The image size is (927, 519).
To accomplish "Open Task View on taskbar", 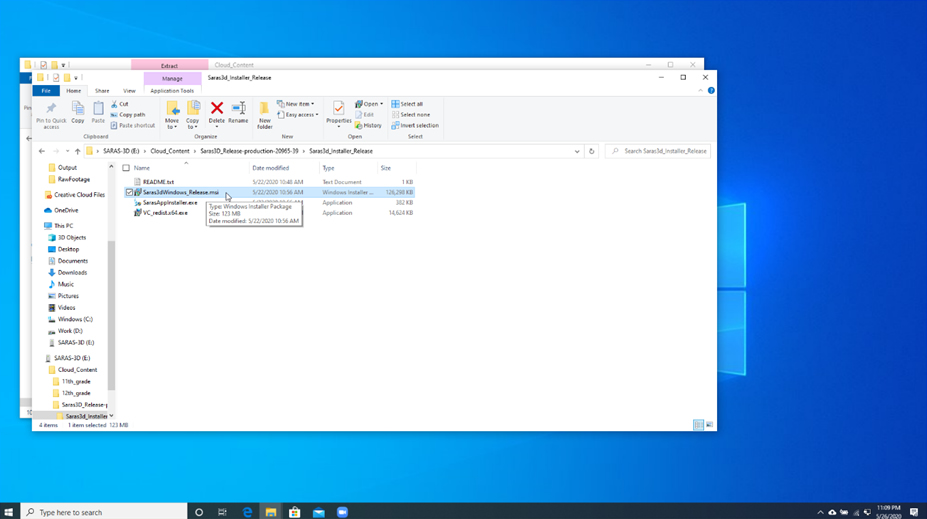I will 222,512.
